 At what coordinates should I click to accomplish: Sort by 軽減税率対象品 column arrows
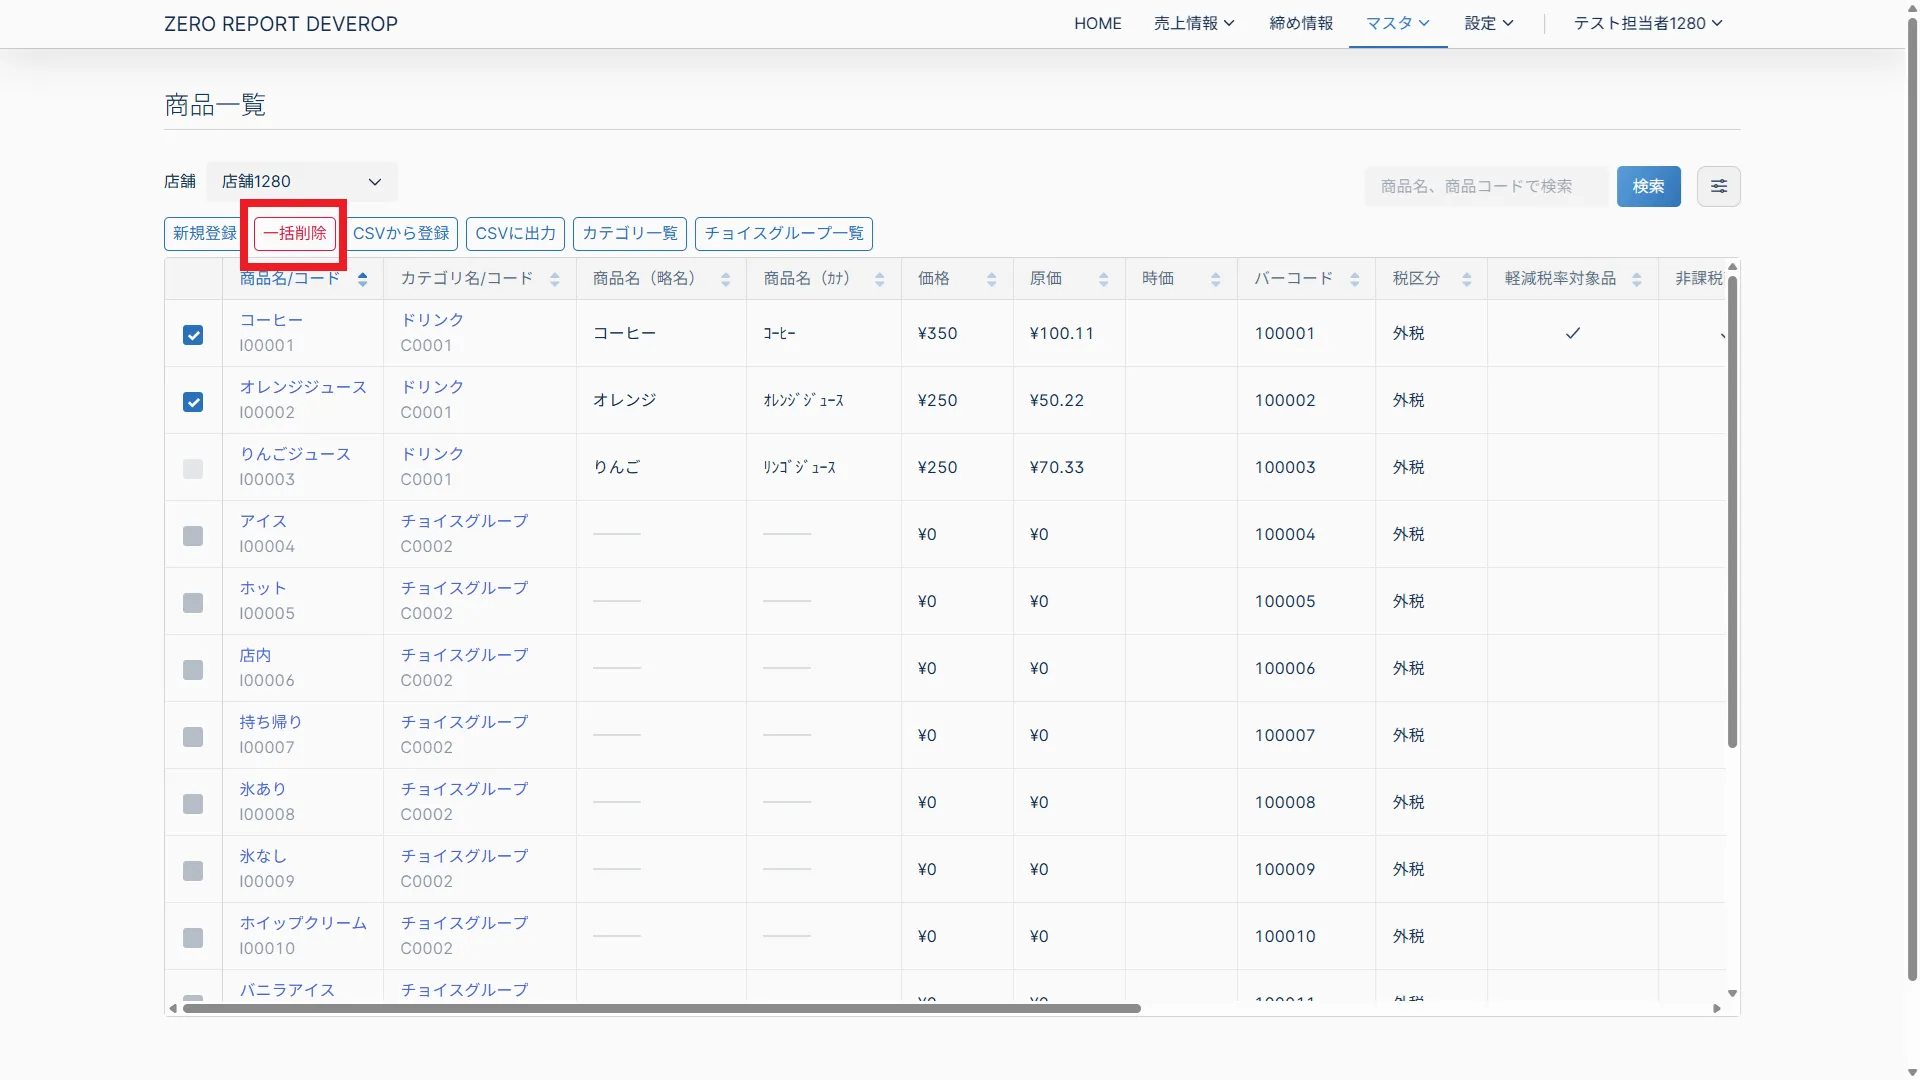pos(1636,279)
